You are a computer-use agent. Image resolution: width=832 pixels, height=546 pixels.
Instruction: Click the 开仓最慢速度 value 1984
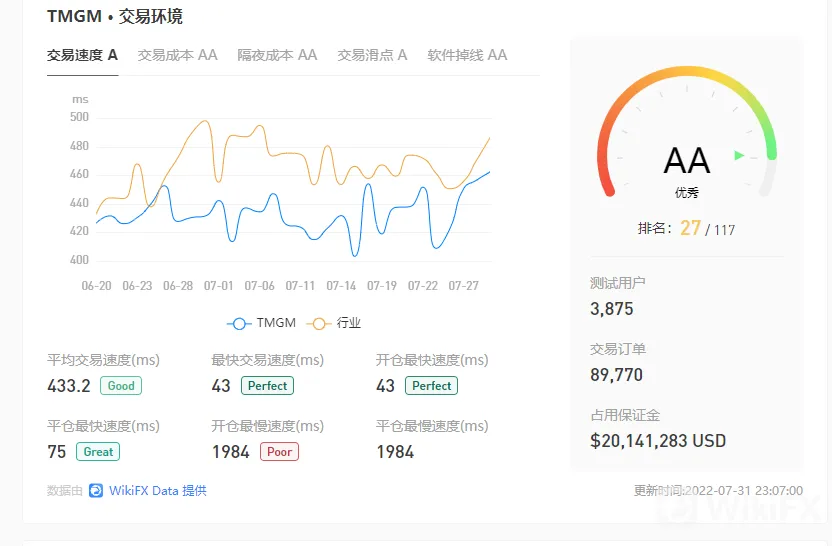click(231, 452)
